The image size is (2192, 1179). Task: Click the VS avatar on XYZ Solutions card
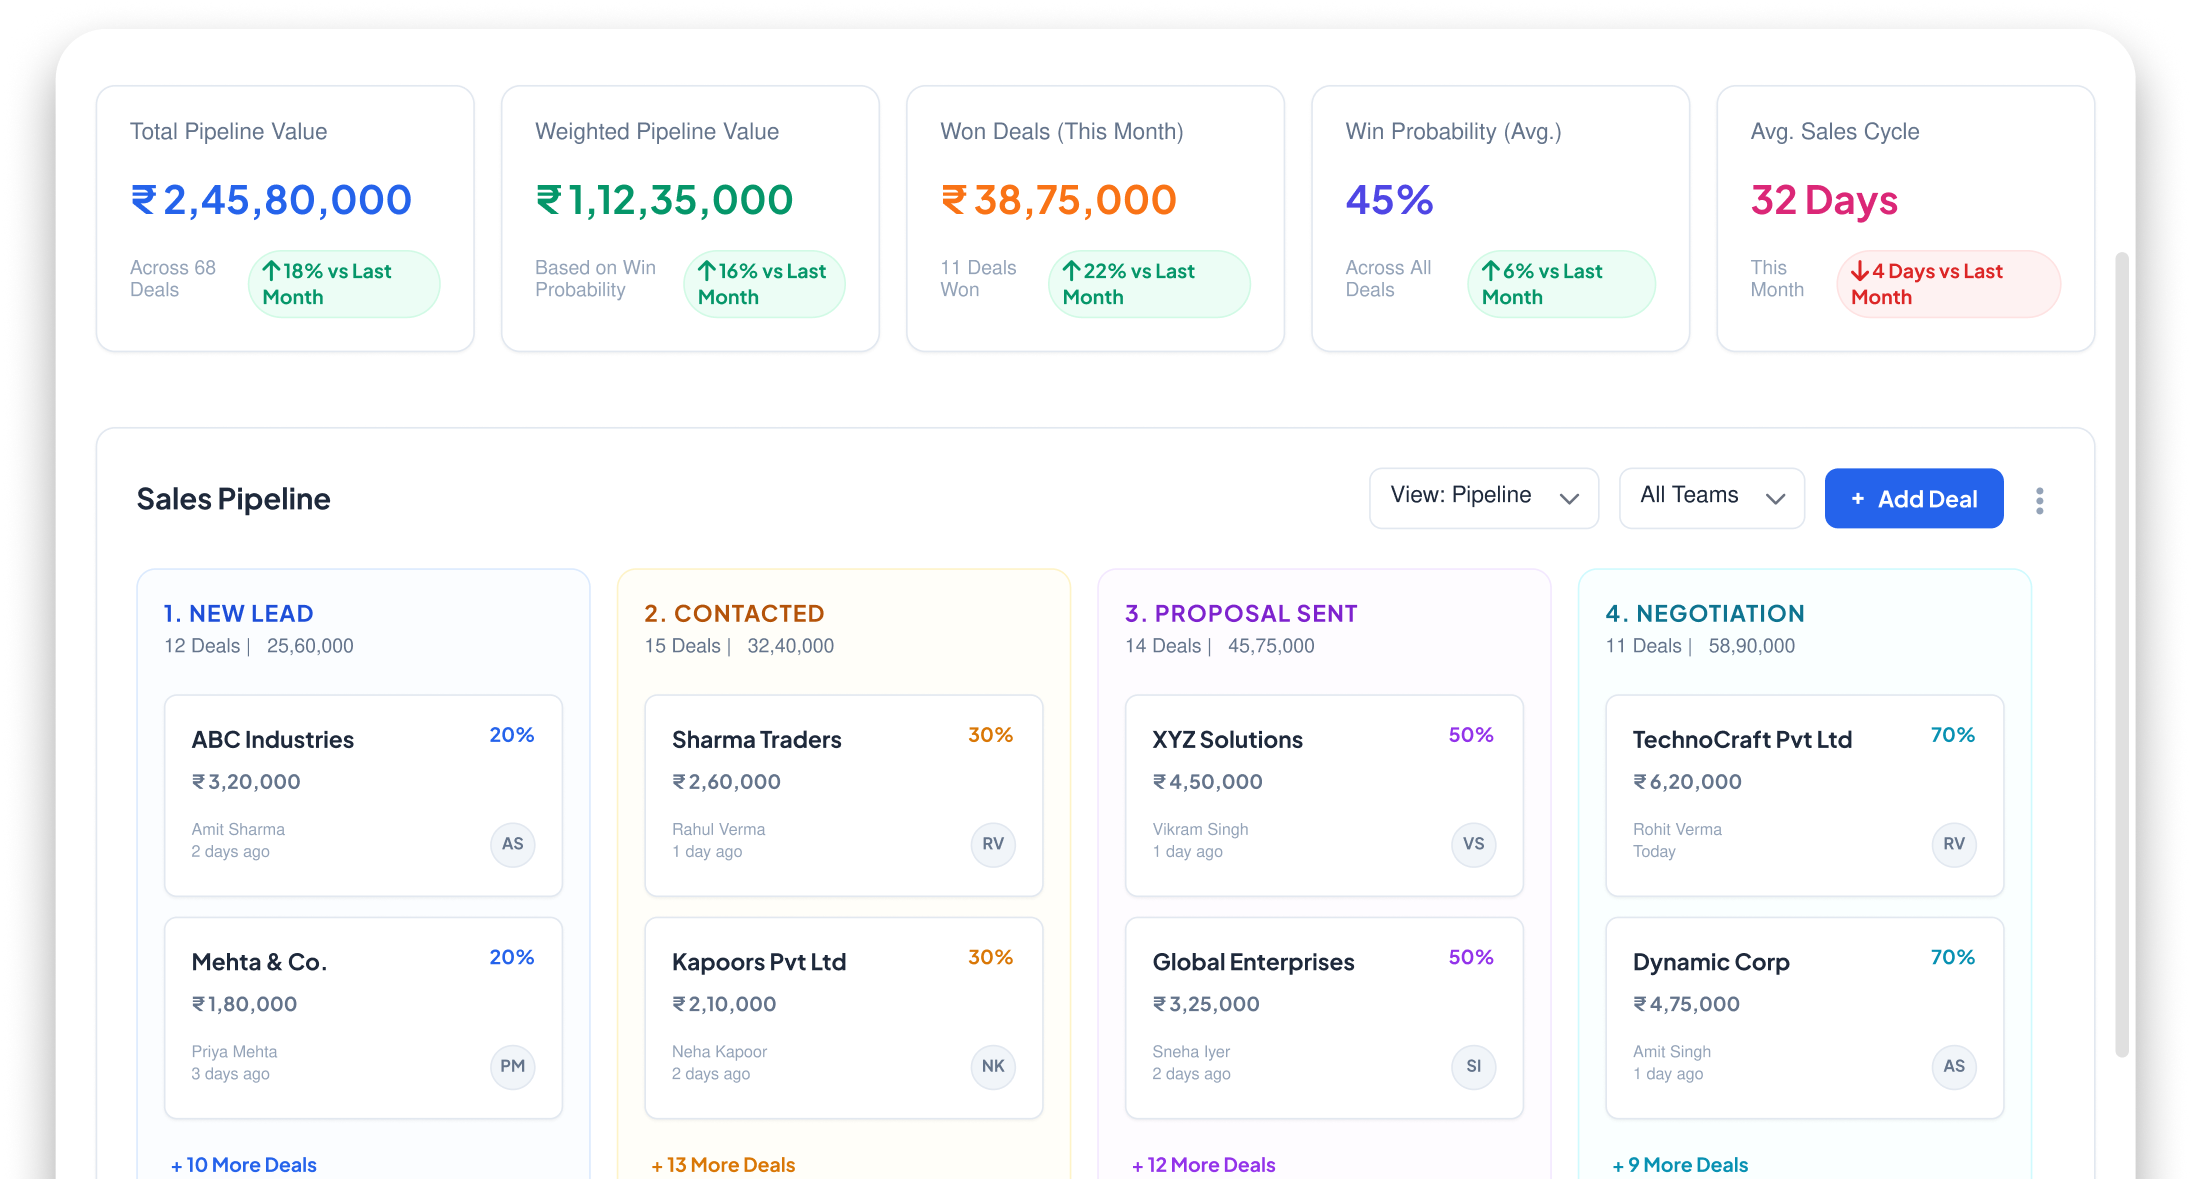tap(1473, 844)
